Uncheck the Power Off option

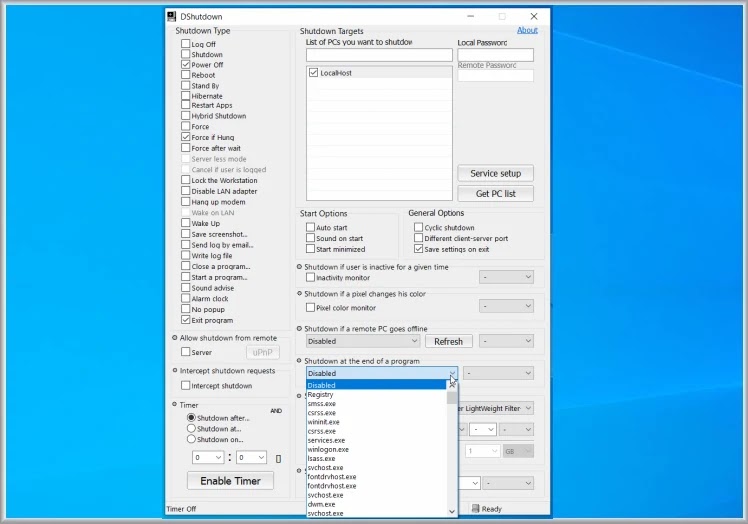tap(186, 64)
